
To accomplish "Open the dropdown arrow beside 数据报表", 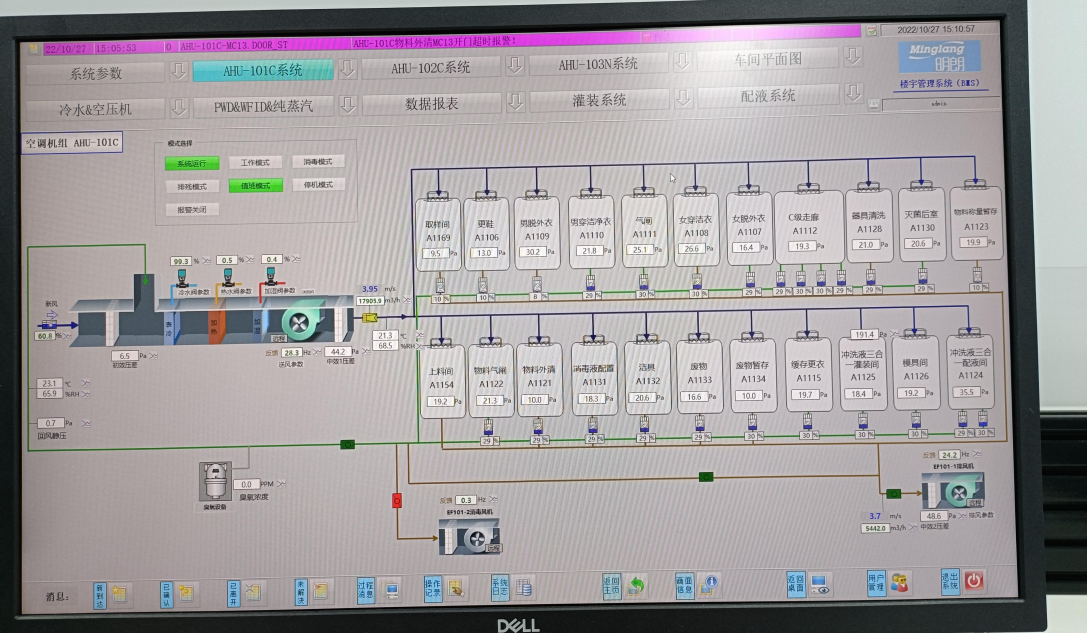I will tap(514, 102).
